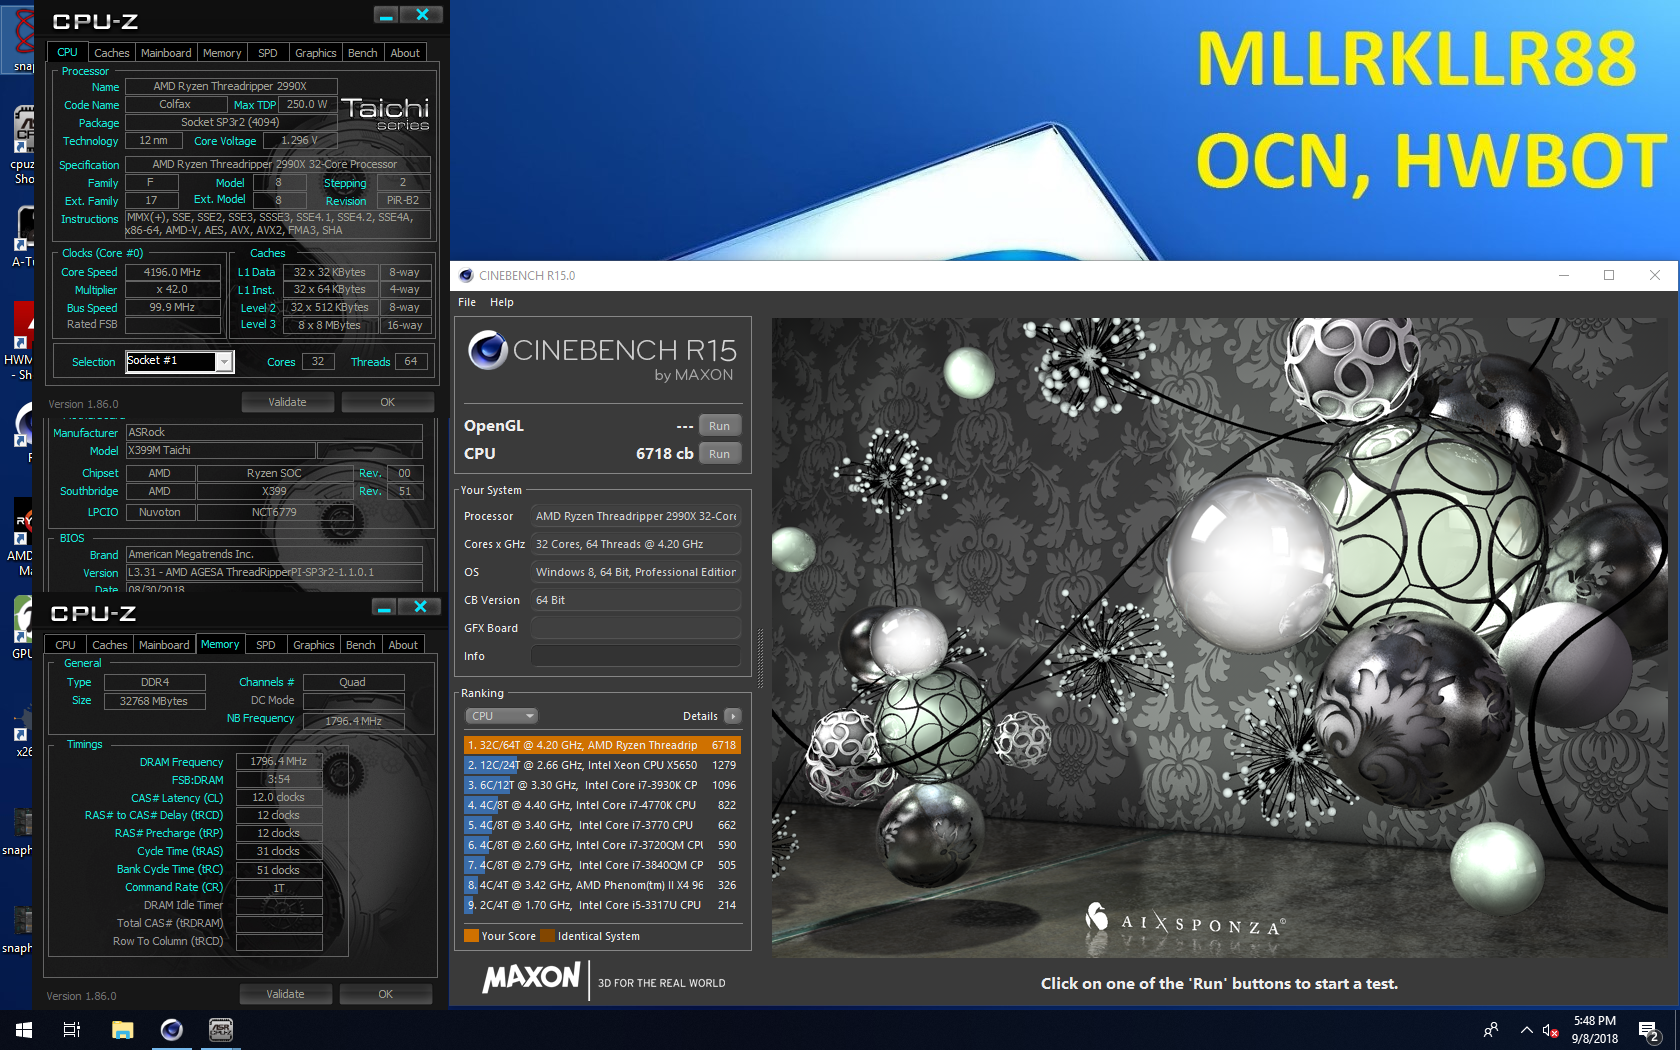Select ranking entry Intel Core i7-4770K
Screen dimensions: 1680x1050
(x=602, y=805)
